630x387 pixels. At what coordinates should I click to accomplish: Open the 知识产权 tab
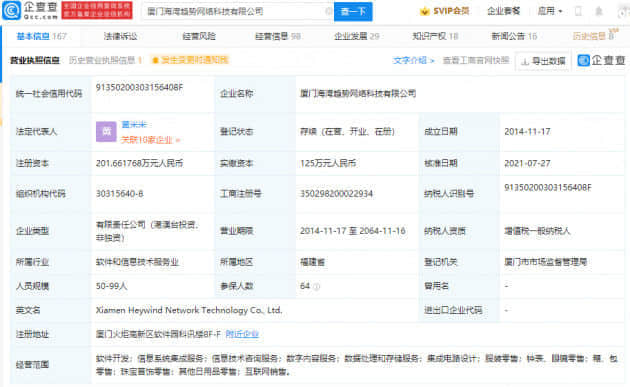435,37
